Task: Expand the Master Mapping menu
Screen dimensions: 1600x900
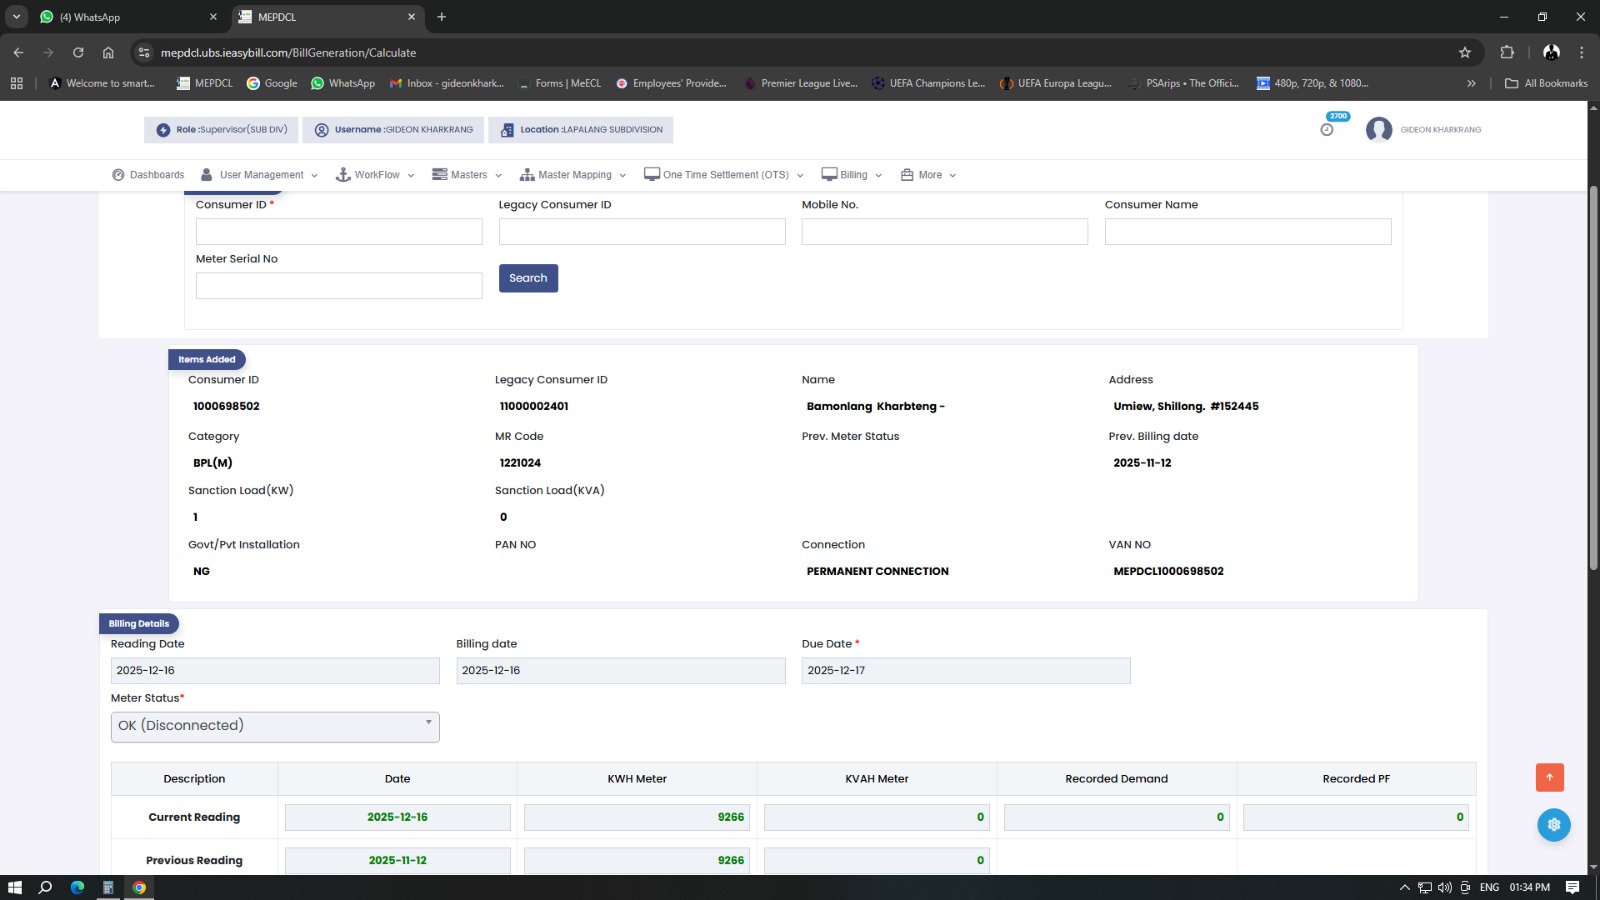Action: [573, 175]
